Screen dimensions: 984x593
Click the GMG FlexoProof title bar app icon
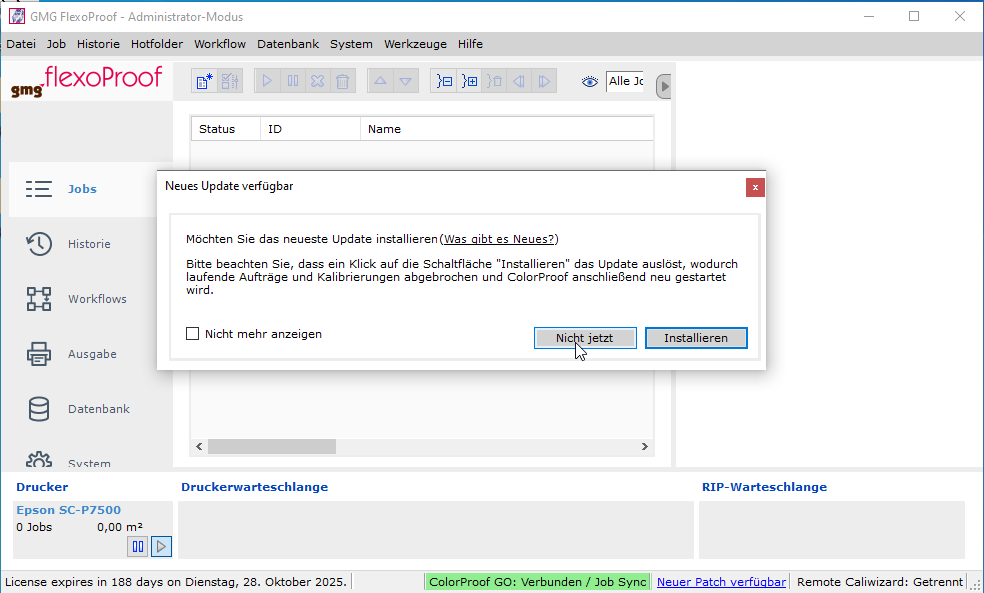tap(16, 16)
